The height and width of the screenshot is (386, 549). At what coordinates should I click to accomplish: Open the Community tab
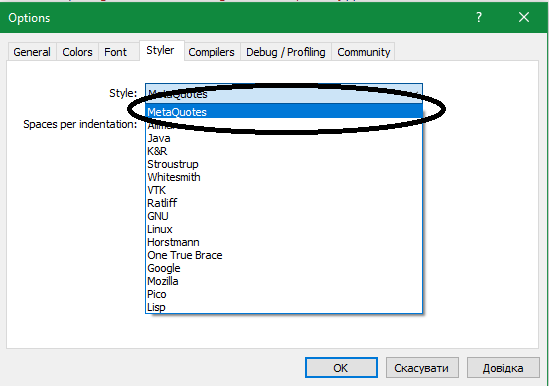click(x=363, y=52)
